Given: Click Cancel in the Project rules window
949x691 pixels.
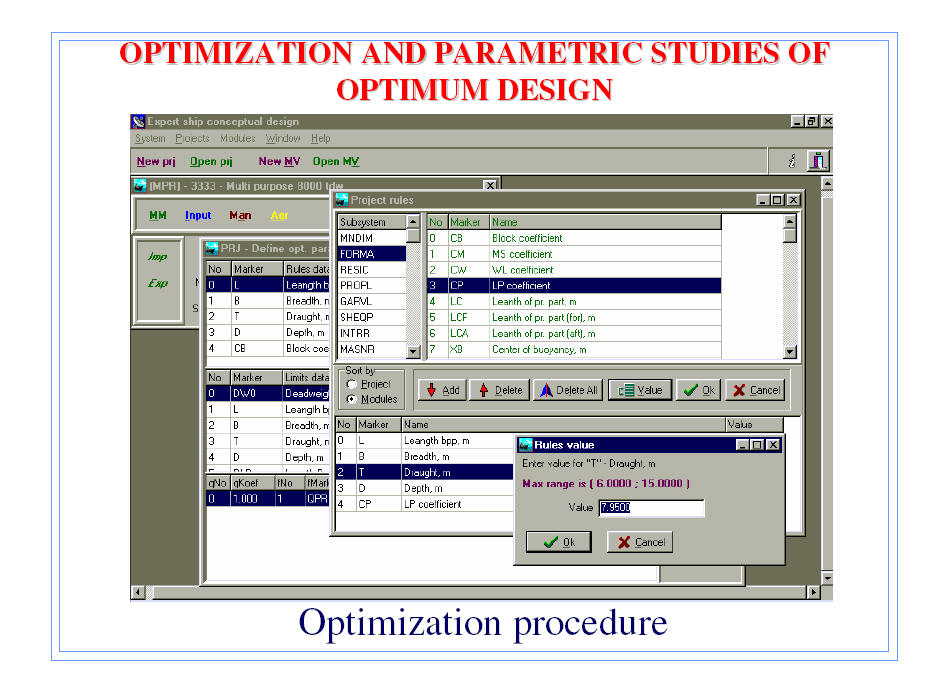Looking at the screenshot, I should (755, 390).
